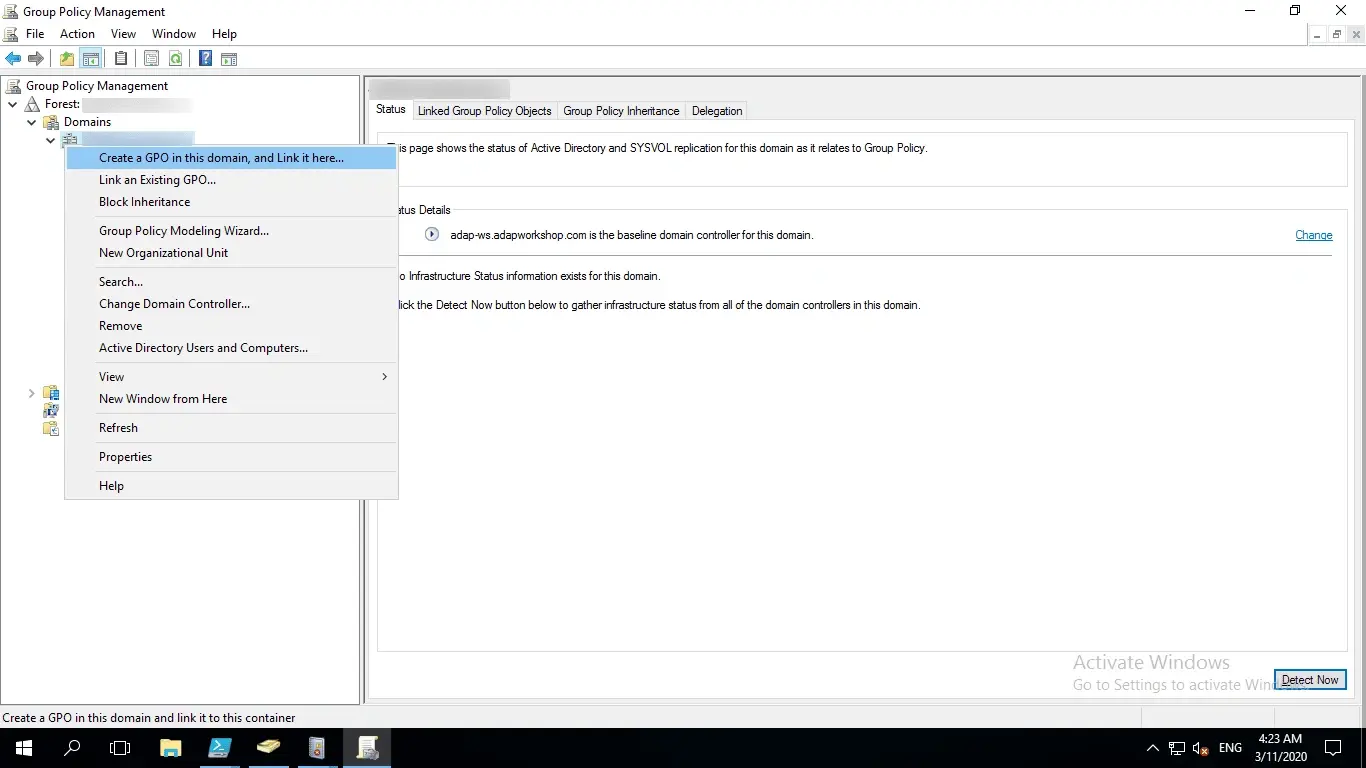The height and width of the screenshot is (768, 1366).
Task: Click the baseline domain controller text
Action: coord(632,235)
